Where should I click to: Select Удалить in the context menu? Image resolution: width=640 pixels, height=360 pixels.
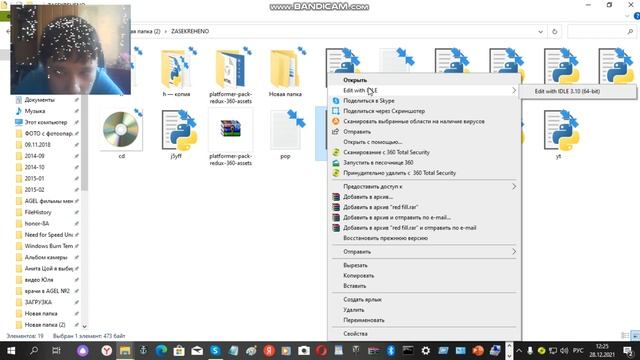(x=353, y=310)
